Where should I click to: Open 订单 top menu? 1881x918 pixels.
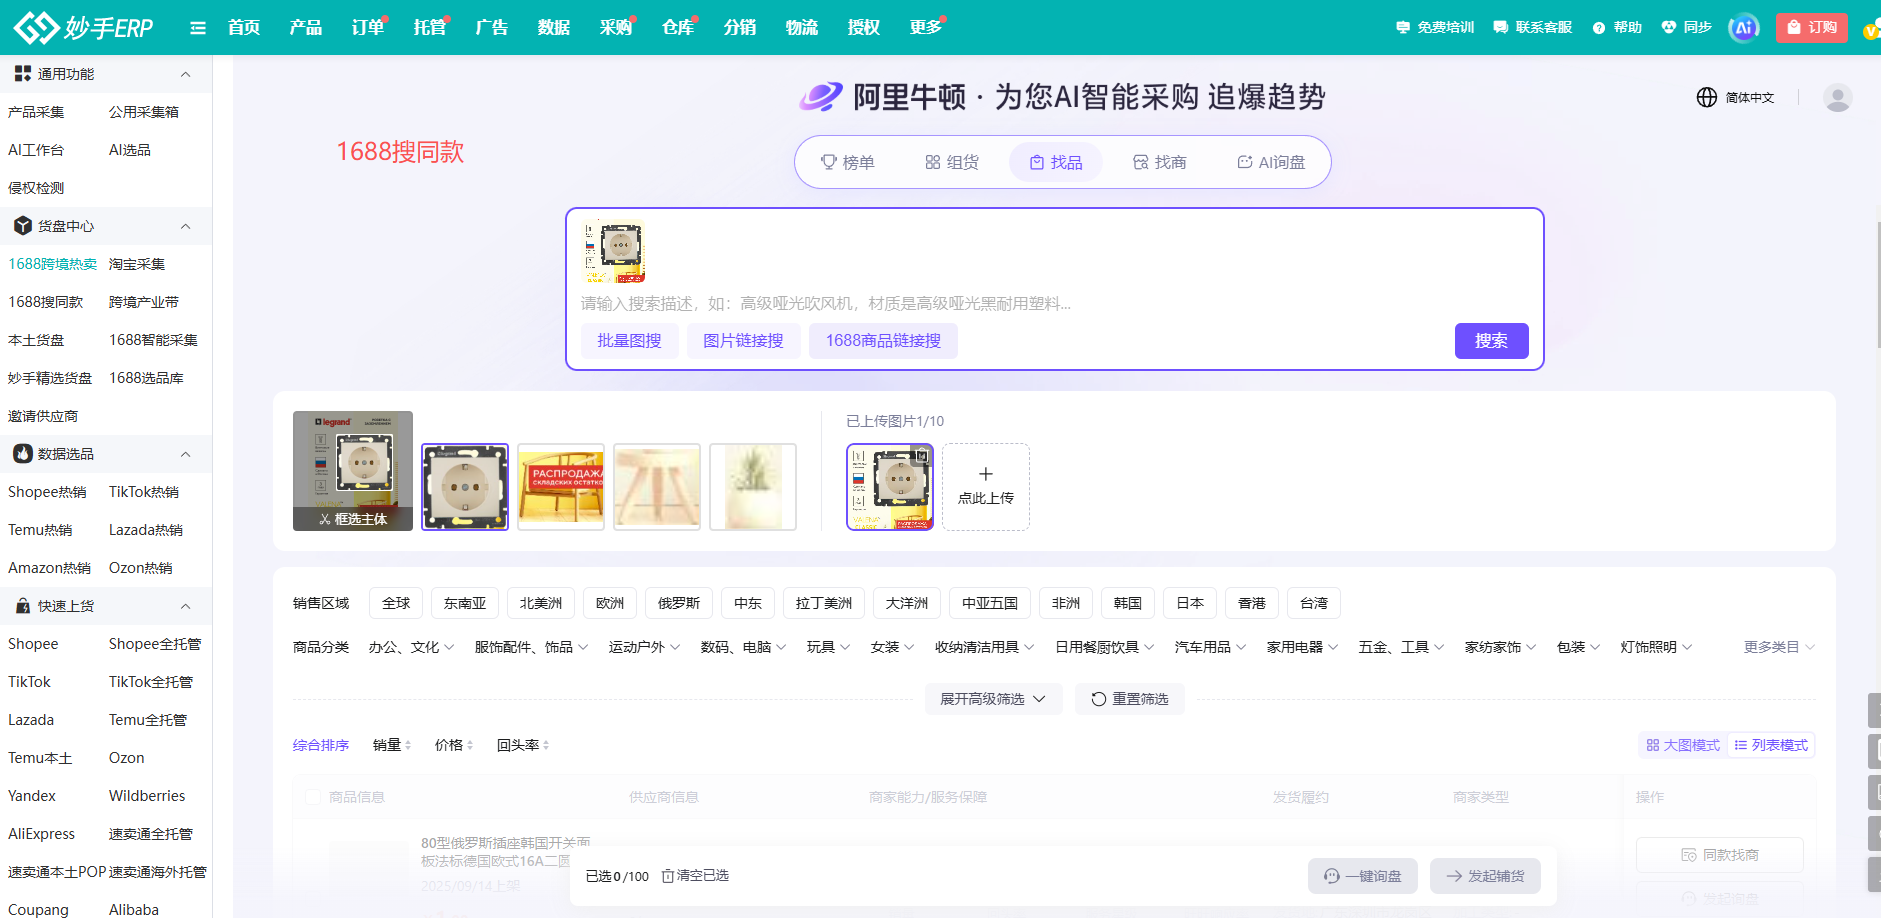[x=368, y=27]
